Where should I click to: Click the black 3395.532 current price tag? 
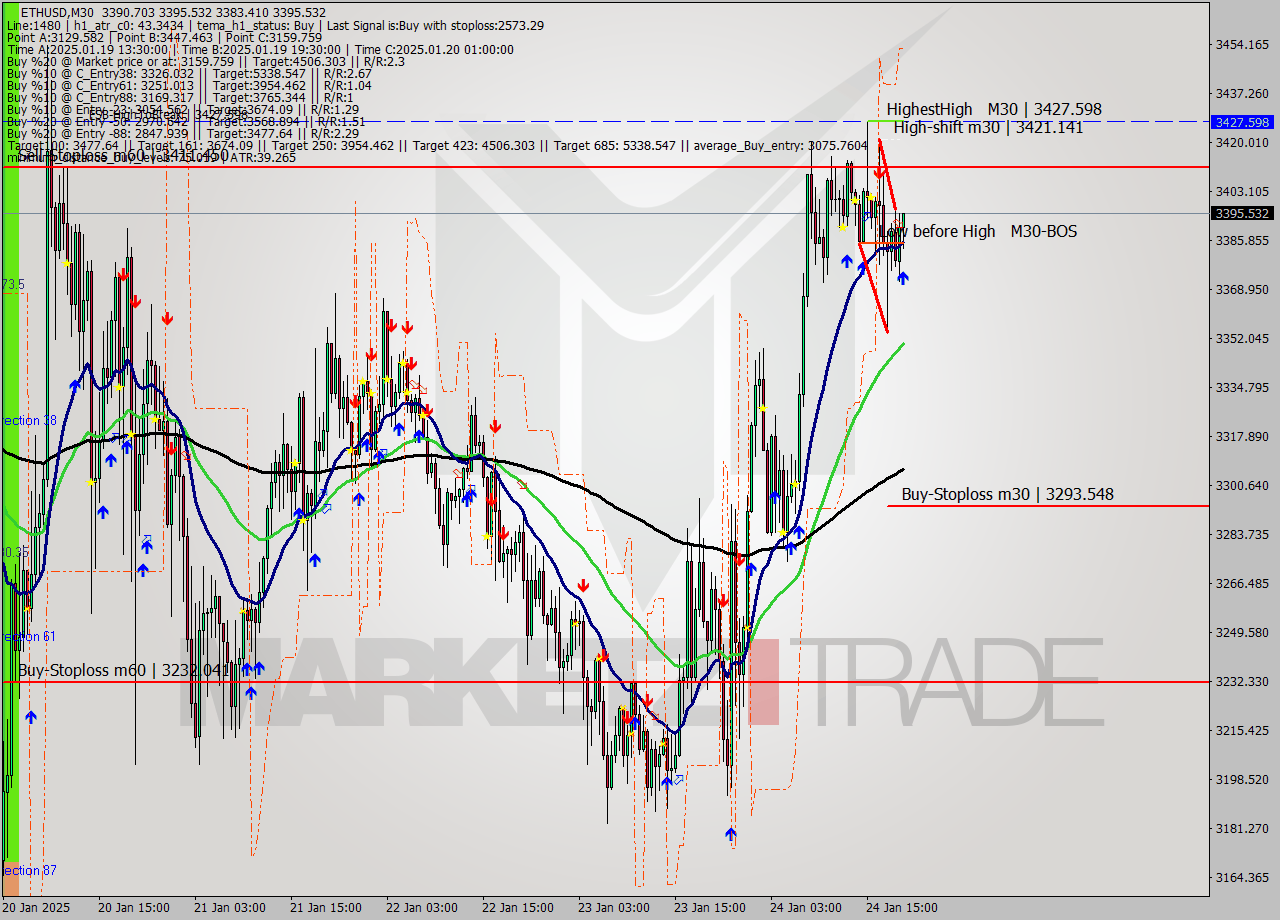pyautogui.click(x=1240, y=213)
